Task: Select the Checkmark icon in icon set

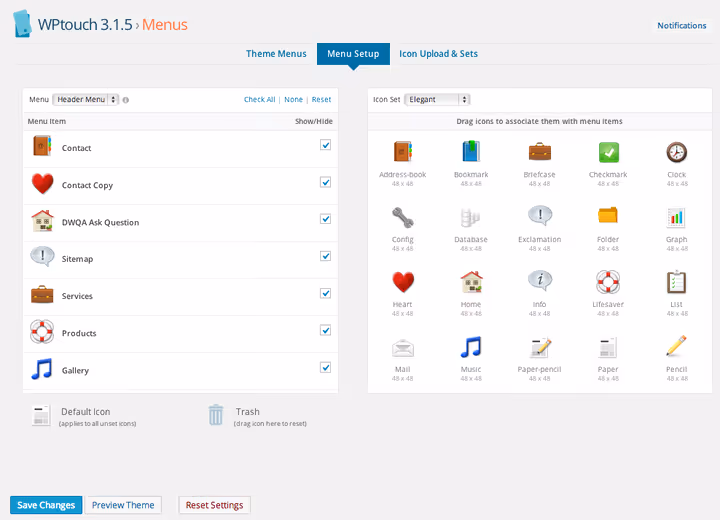Action: (x=608, y=152)
